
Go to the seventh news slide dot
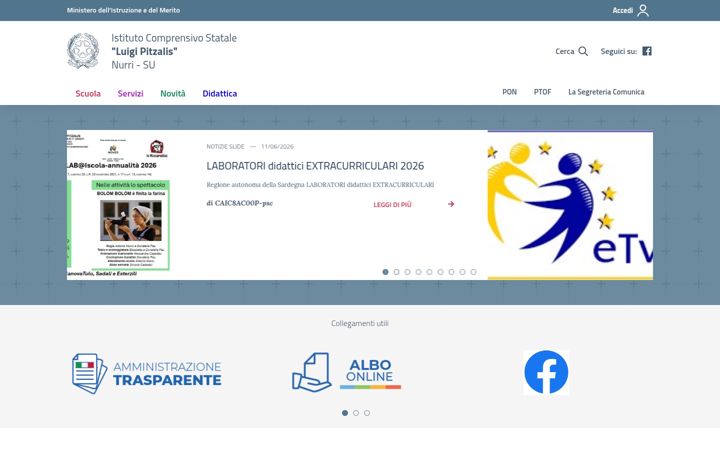[451, 272]
